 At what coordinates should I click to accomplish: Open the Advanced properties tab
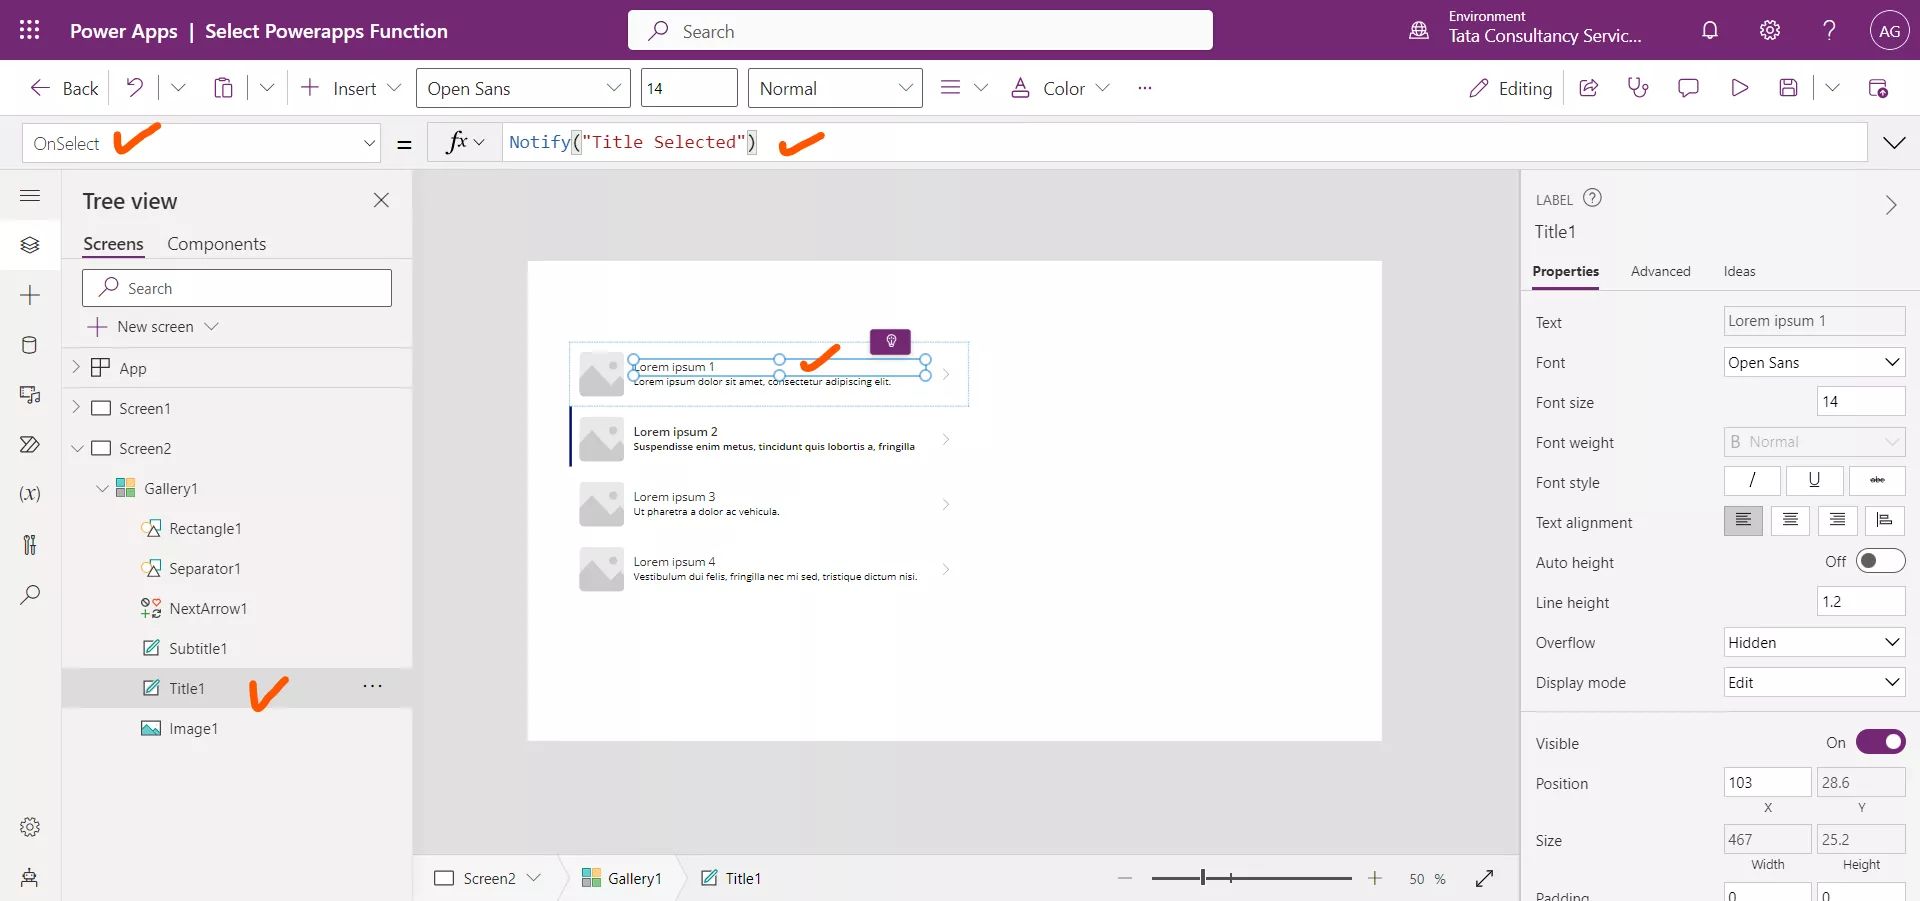pyautogui.click(x=1660, y=271)
